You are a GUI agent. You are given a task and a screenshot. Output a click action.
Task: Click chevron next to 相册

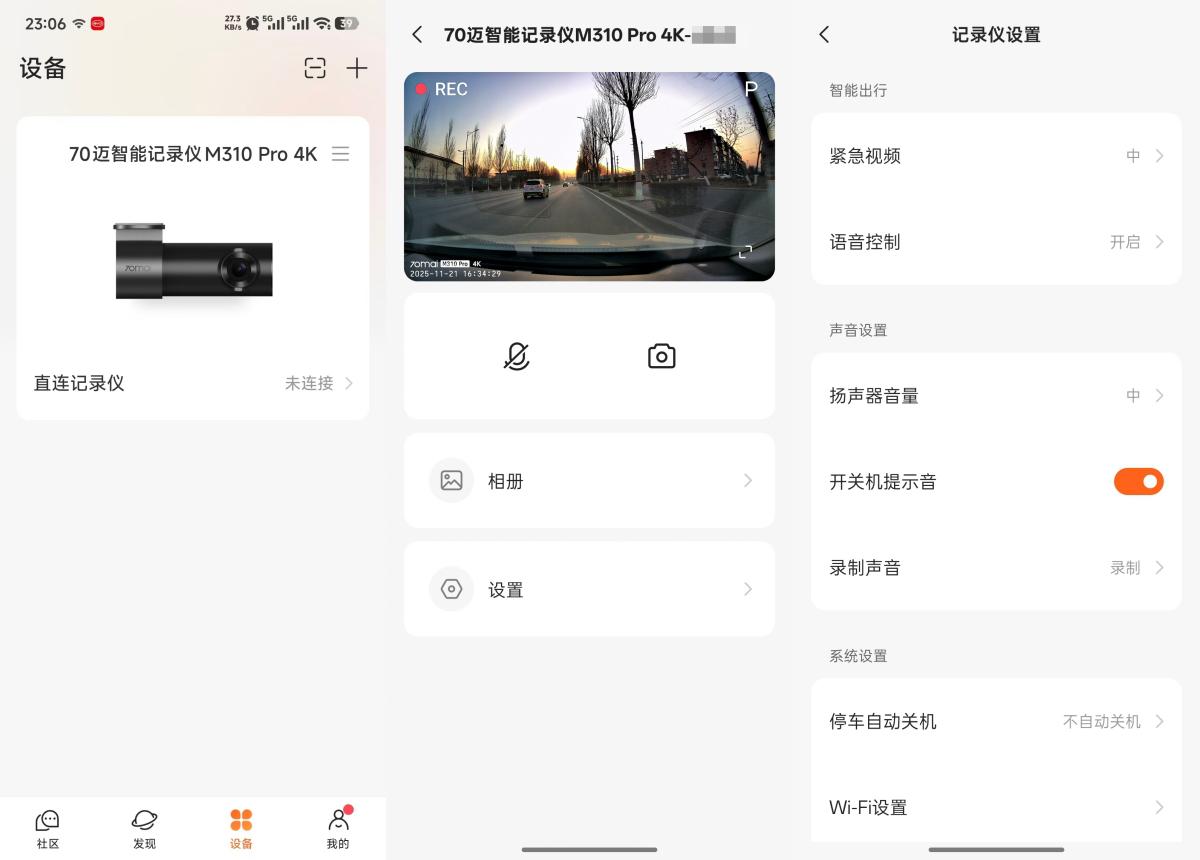tap(748, 481)
